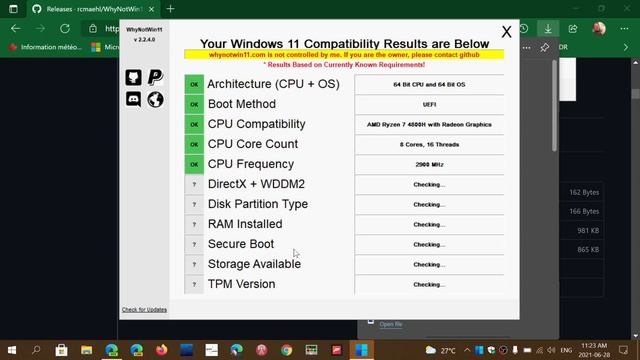Expand the favorites bar overflow chevron
640x360 pixels.
point(626,47)
